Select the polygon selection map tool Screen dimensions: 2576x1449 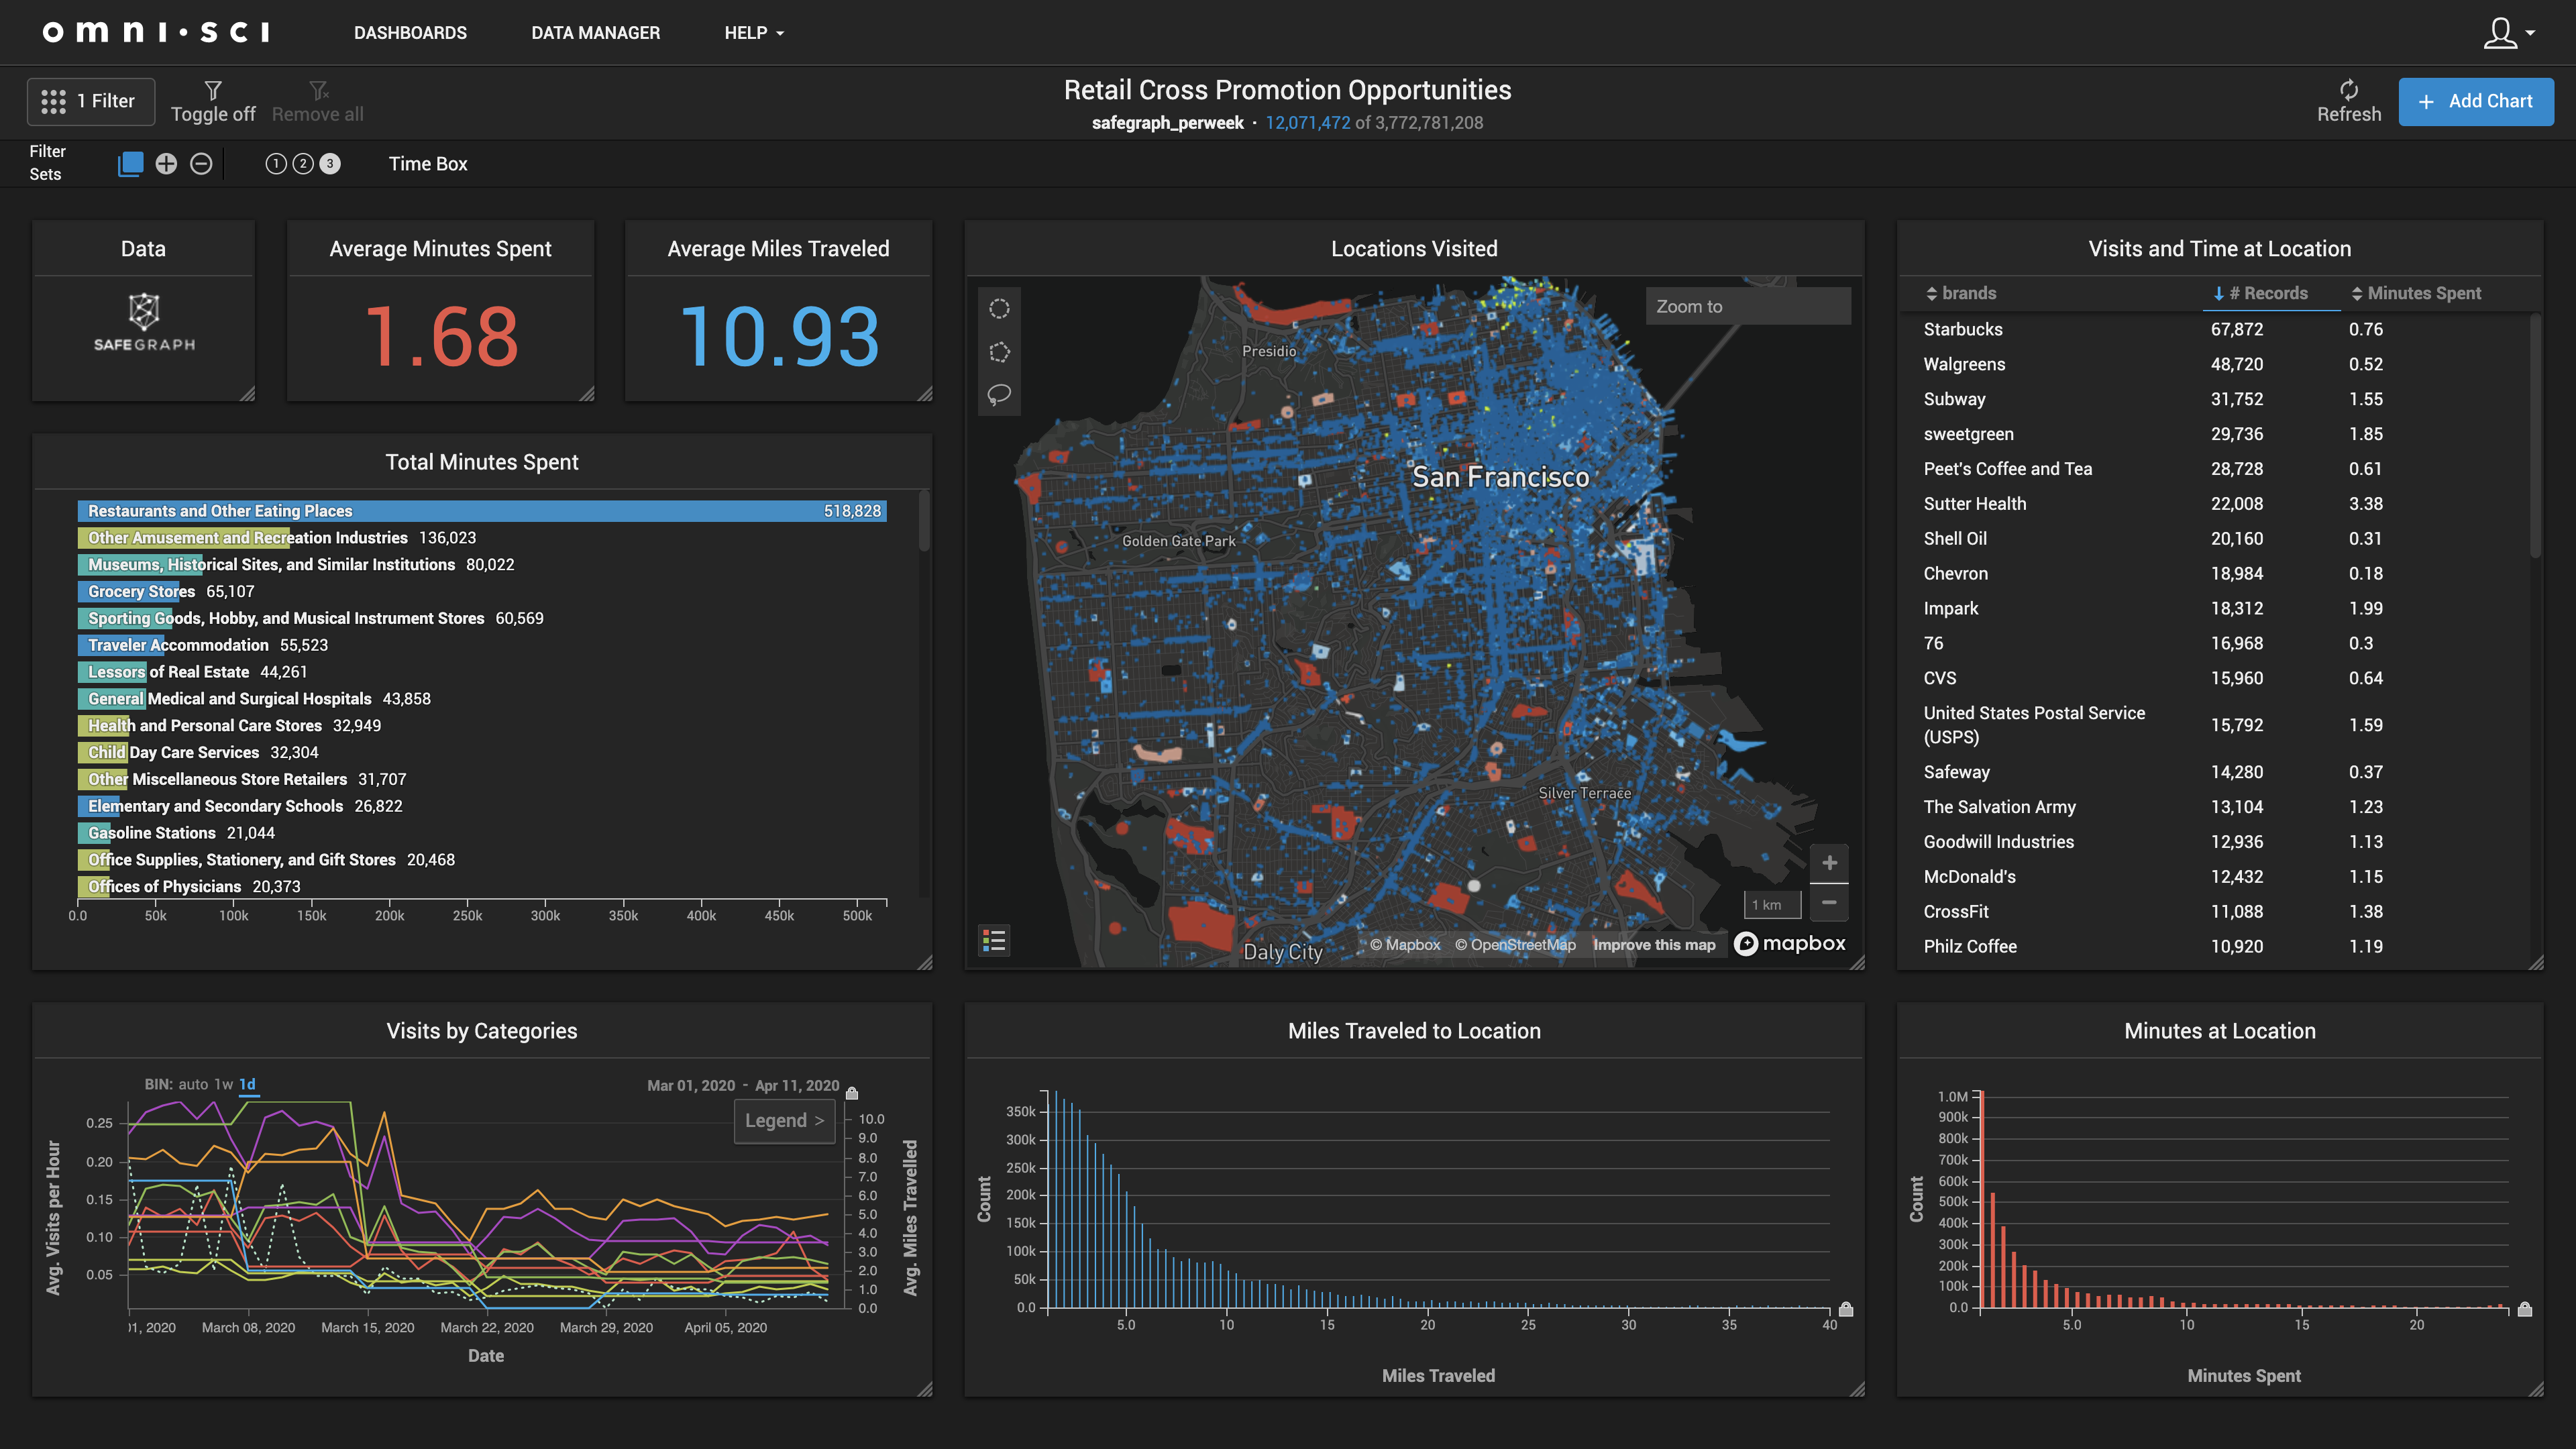pos(999,352)
